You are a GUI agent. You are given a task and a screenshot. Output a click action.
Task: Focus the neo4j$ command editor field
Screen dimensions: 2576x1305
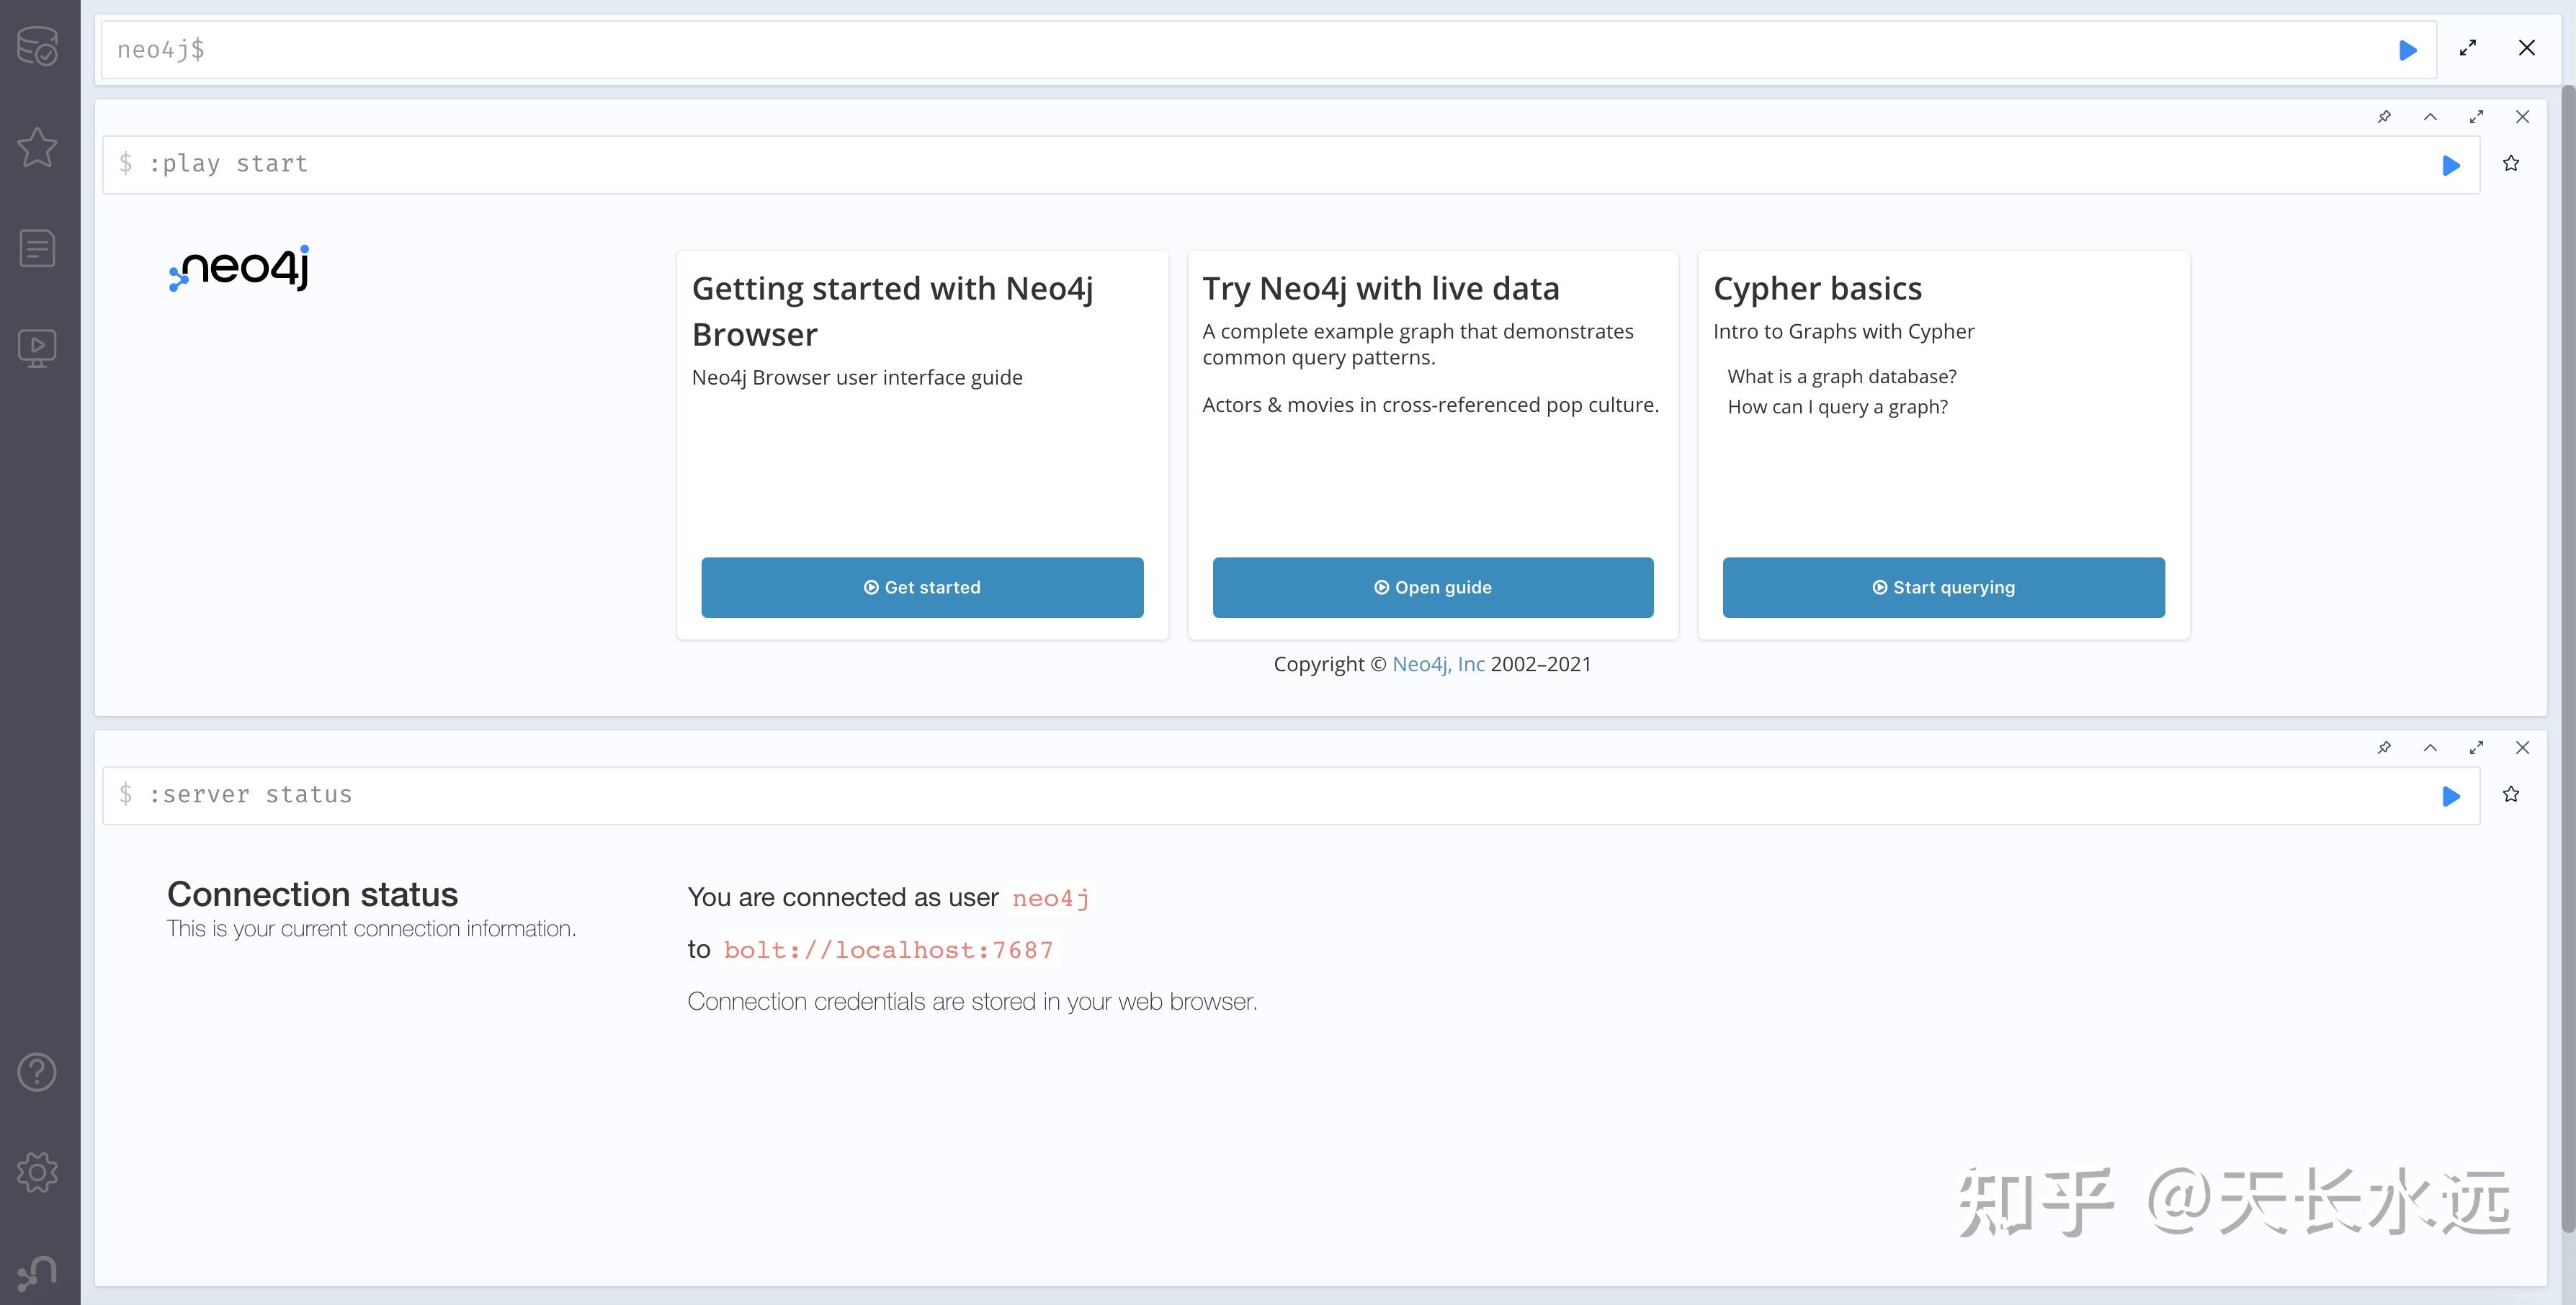point(1200,50)
